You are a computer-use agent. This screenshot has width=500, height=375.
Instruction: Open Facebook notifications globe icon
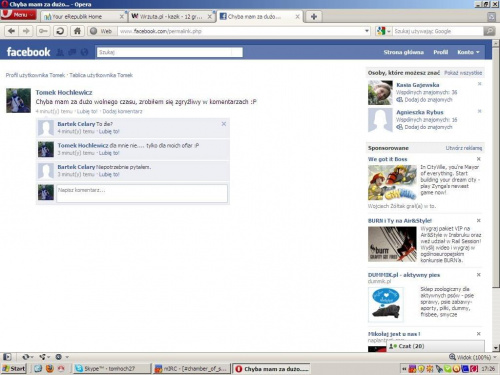tap(85, 52)
